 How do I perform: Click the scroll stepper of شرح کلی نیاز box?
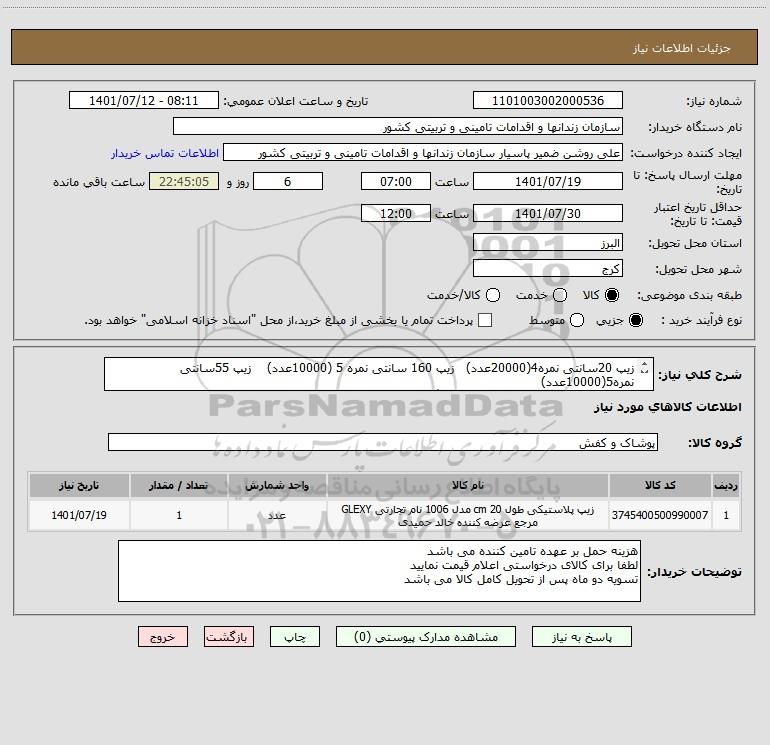645,367
